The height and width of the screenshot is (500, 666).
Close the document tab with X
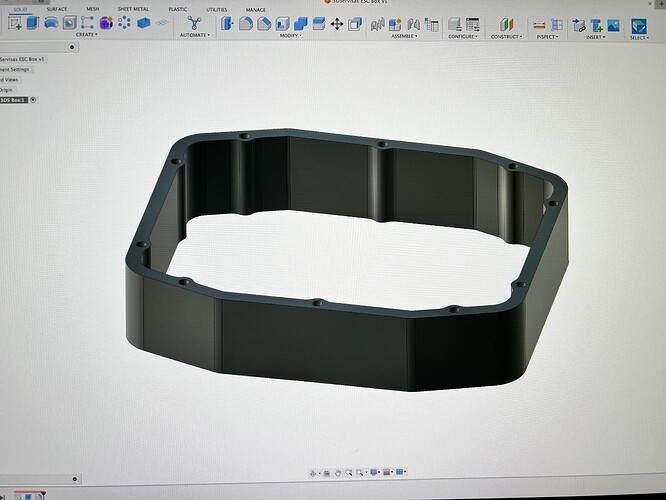(650, 3)
